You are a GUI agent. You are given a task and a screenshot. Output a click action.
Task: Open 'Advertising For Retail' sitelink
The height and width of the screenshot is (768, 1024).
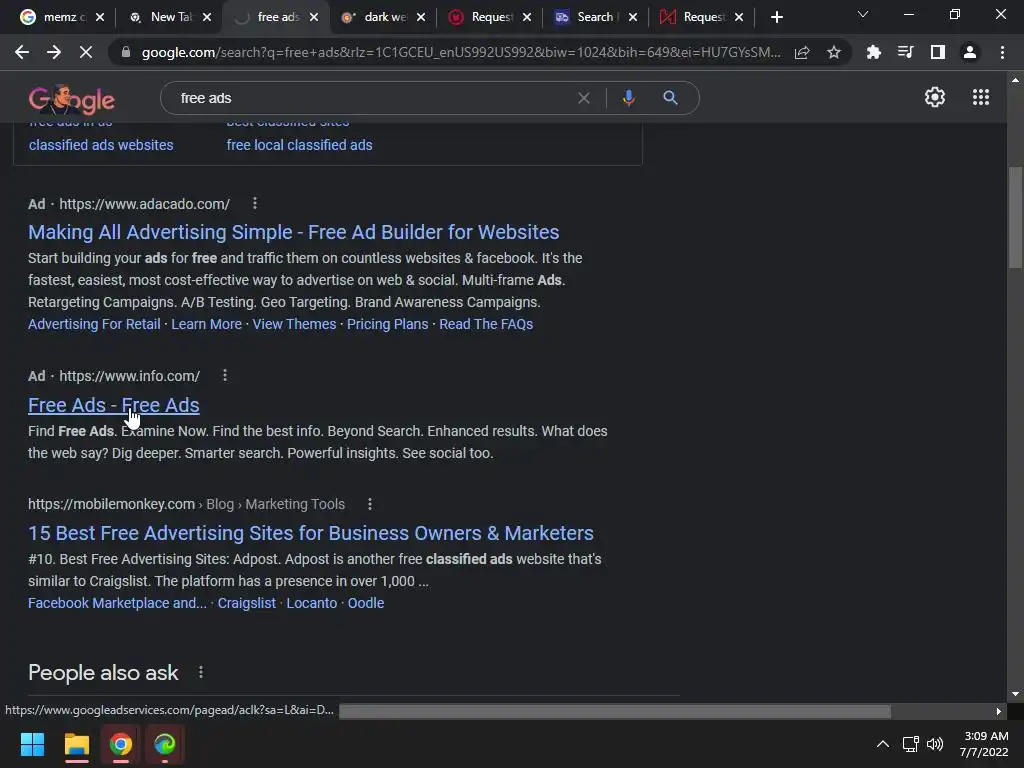[94, 324]
